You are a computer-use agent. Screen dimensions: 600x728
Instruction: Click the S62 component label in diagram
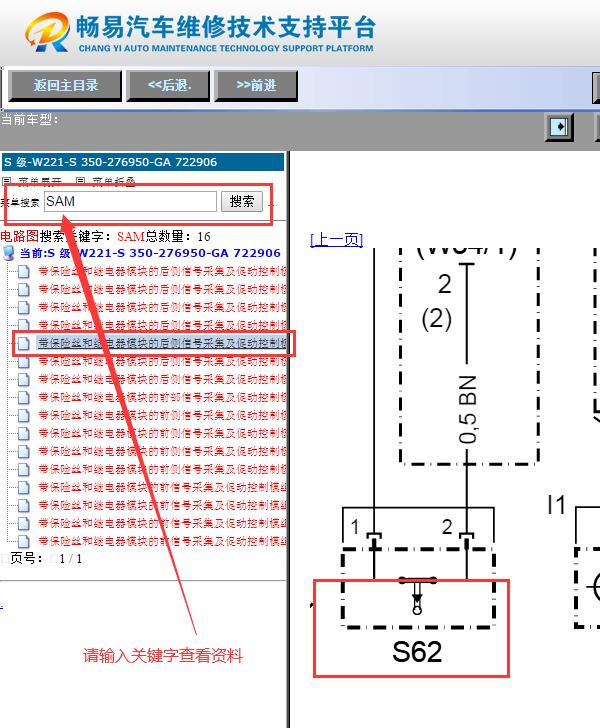pos(417,652)
